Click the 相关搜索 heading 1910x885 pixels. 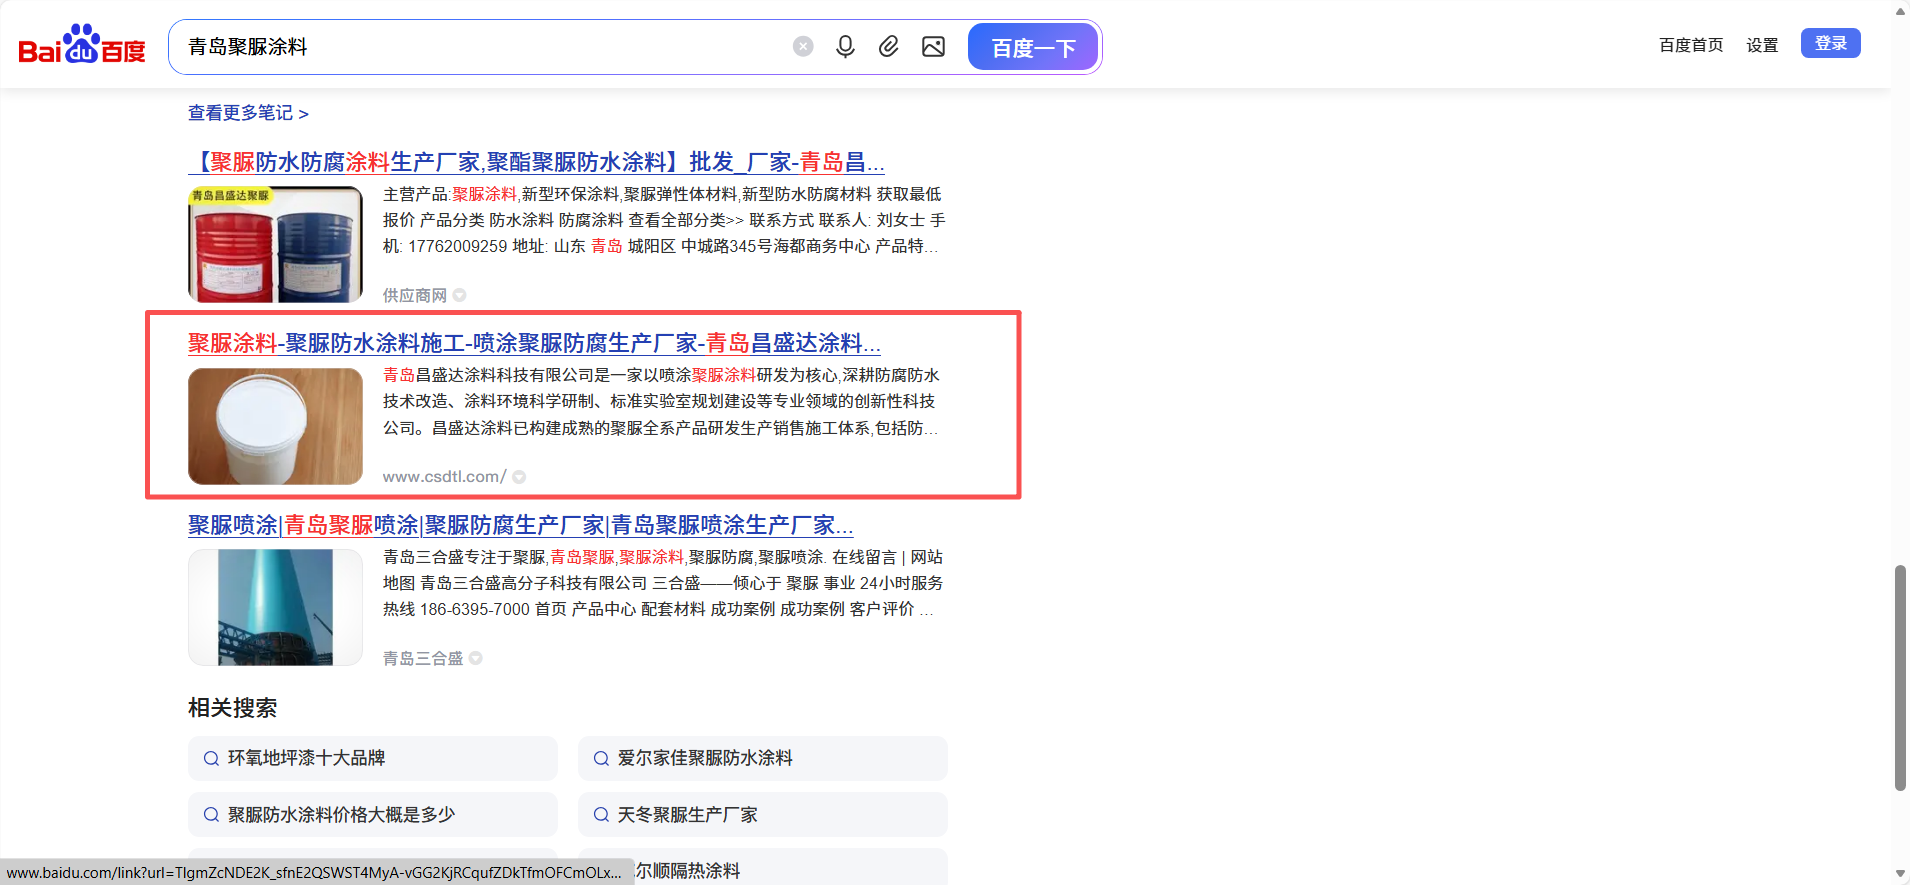pyautogui.click(x=232, y=708)
